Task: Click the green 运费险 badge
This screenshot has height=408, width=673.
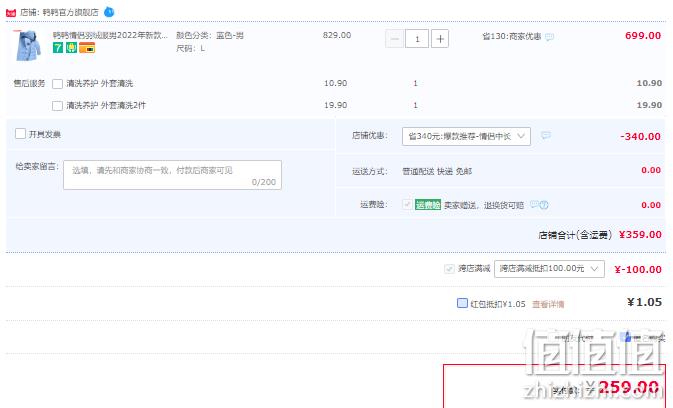Action: pyautogui.click(x=428, y=205)
